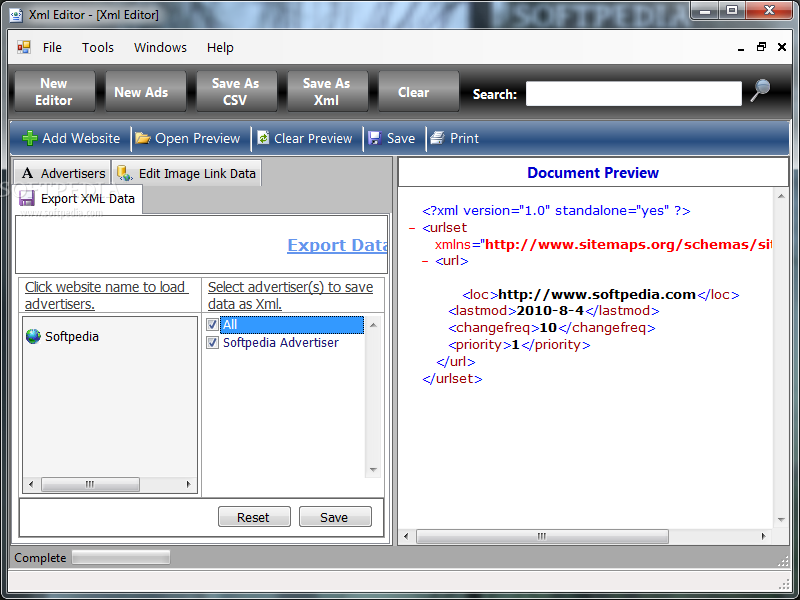800x600 pixels.
Task: Open the Windows menu
Action: click(x=160, y=47)
